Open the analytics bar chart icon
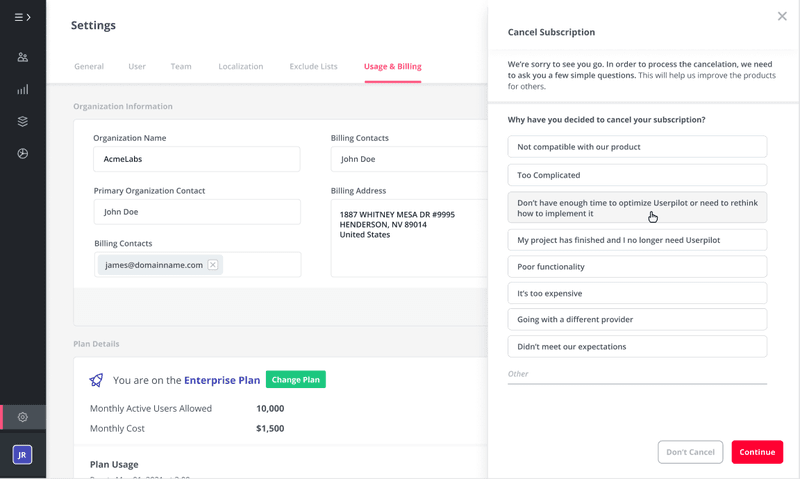This screenshot has width=800, height=479. (22, 90)
